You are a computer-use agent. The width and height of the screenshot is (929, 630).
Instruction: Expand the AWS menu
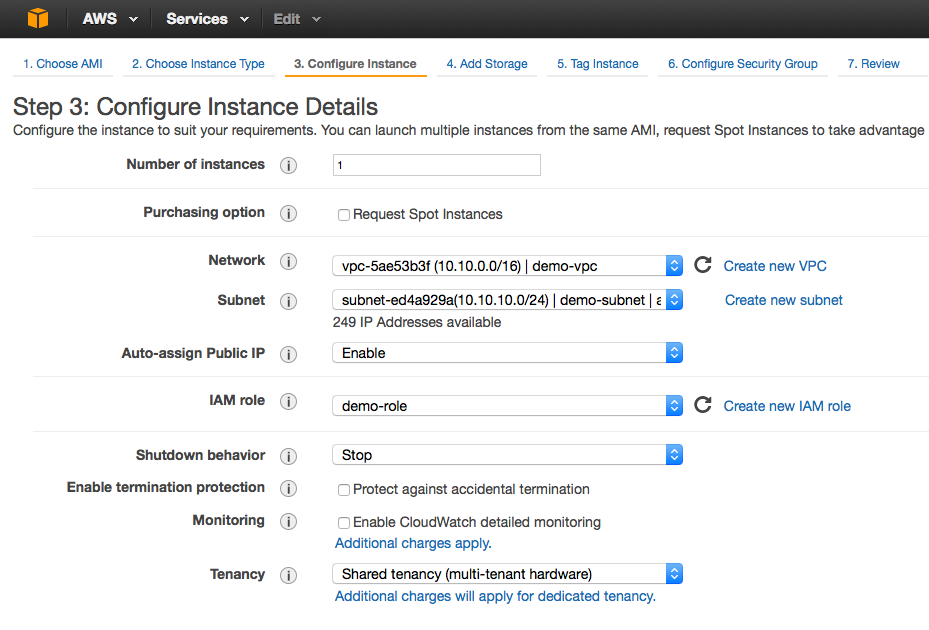(x=110, y=19)
